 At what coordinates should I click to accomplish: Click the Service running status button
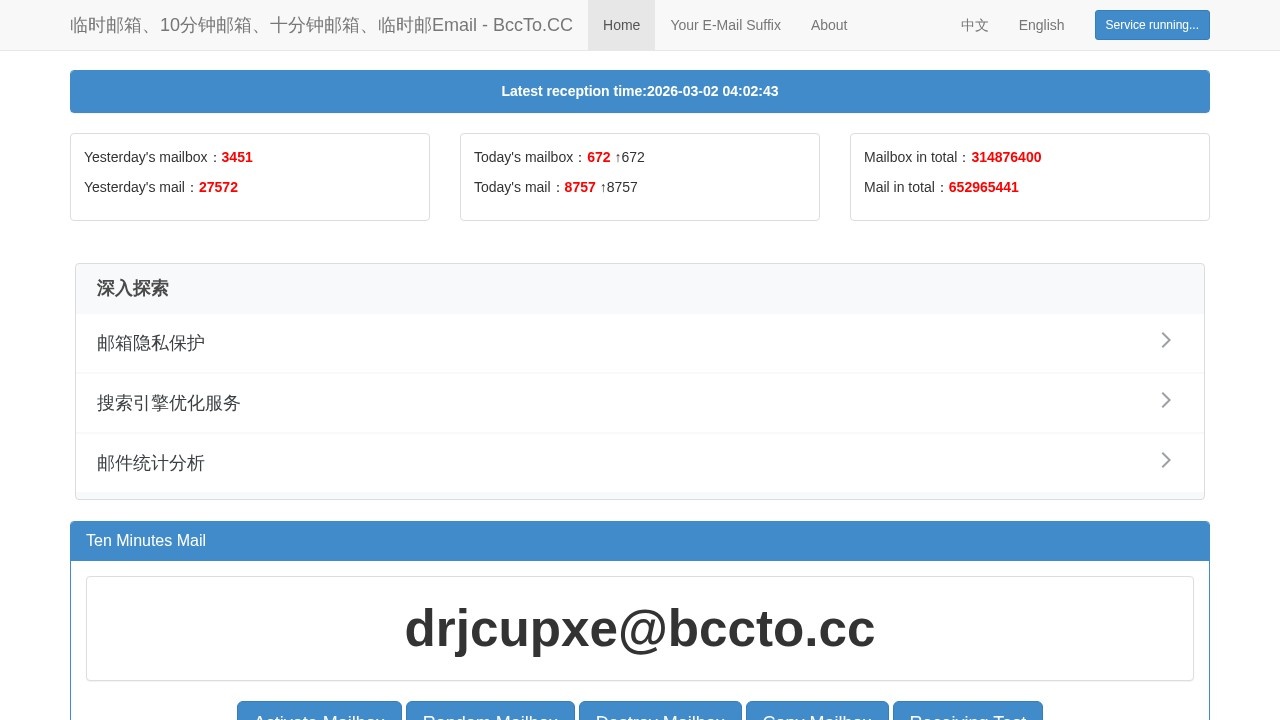pyautogui.click(x=1151, y=25)
